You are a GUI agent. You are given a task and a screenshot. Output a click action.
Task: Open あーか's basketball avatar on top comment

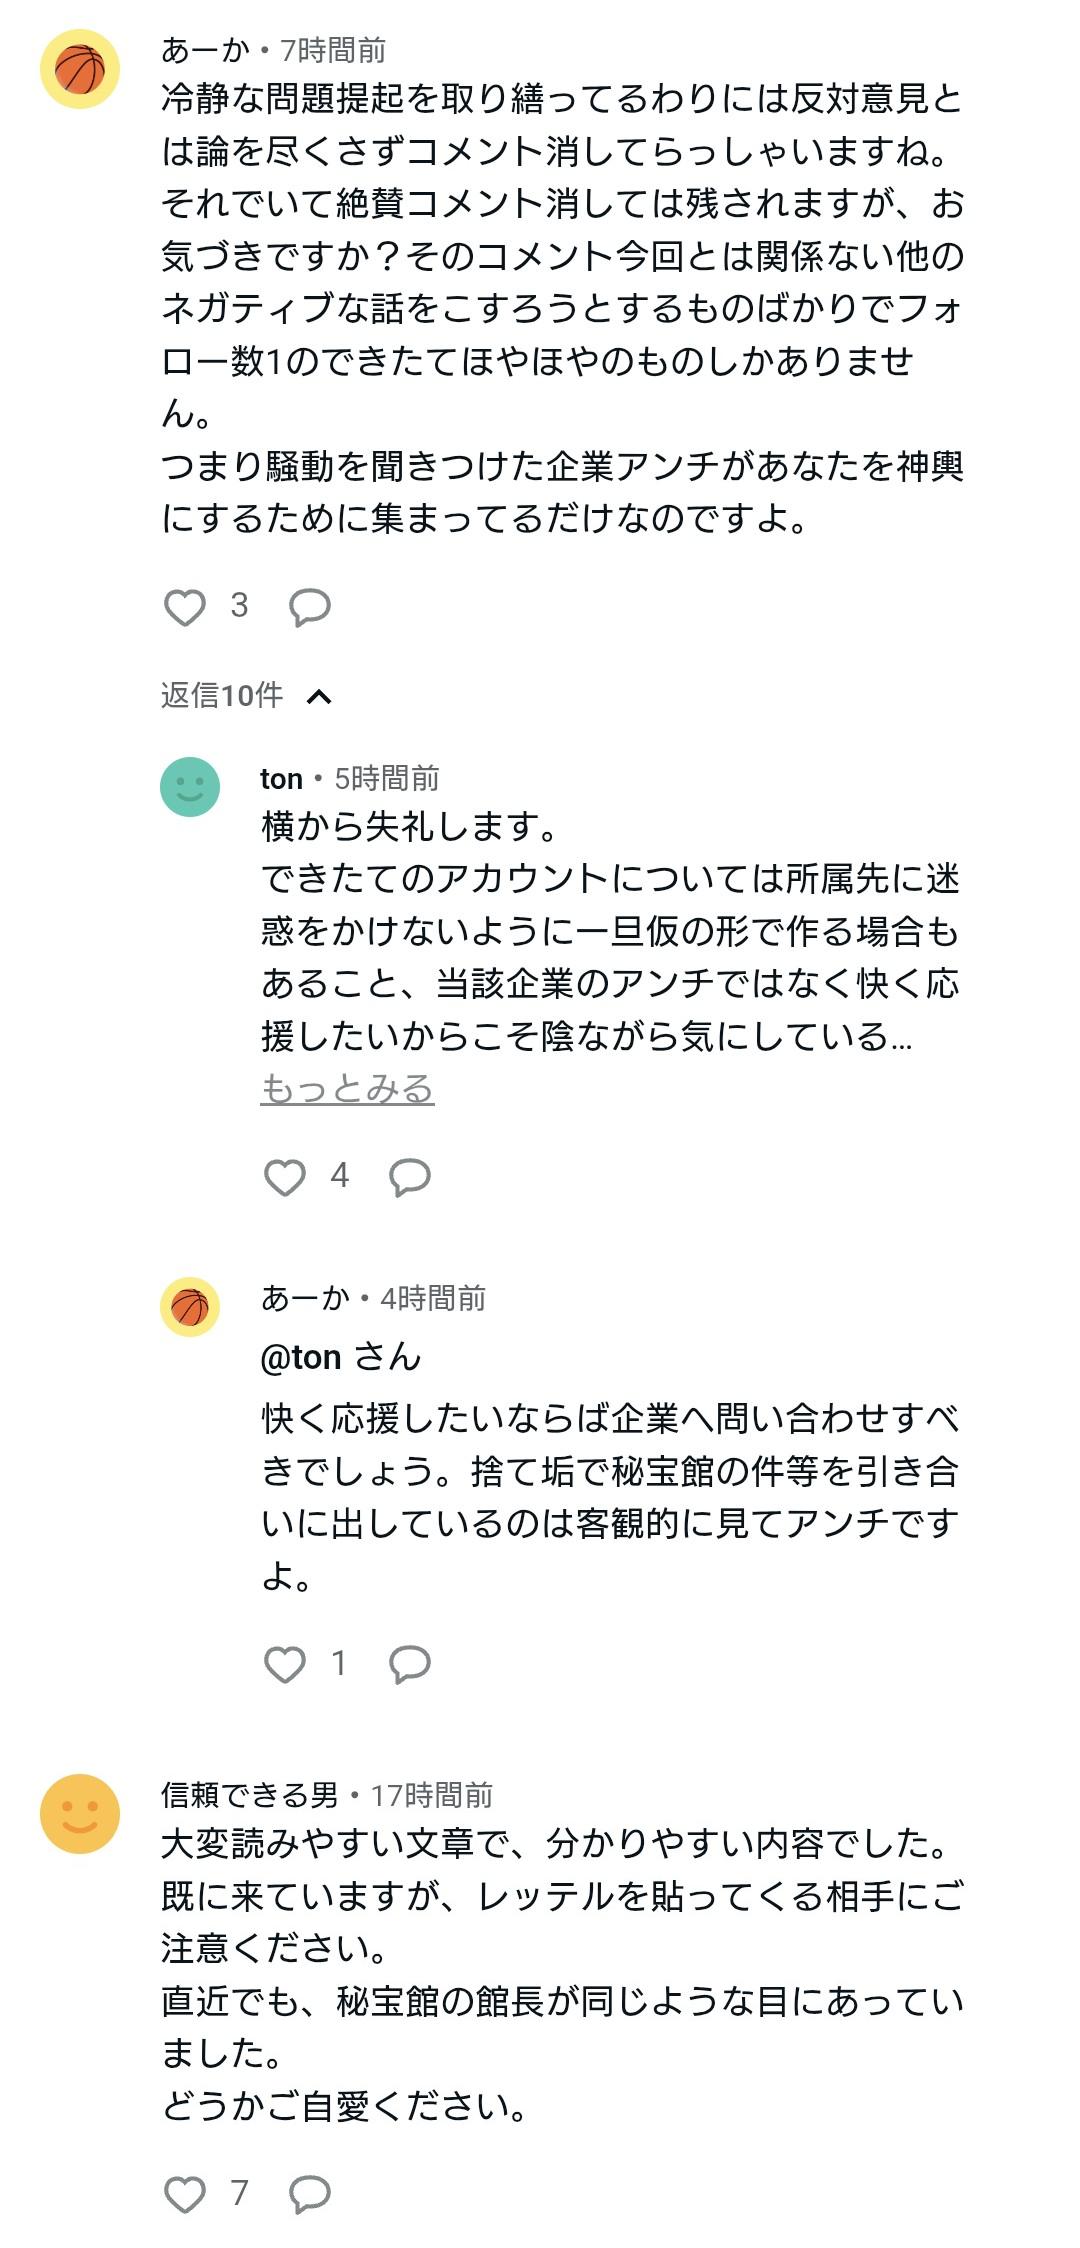click(x=80, y=69)
